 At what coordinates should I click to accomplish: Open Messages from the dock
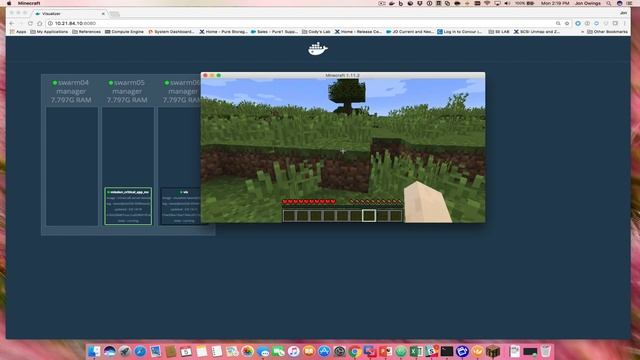pos(263,351)
